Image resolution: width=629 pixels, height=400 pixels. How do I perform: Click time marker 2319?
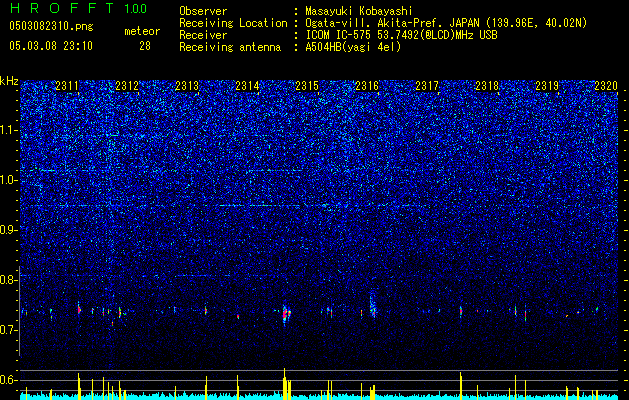pos(547,86)
